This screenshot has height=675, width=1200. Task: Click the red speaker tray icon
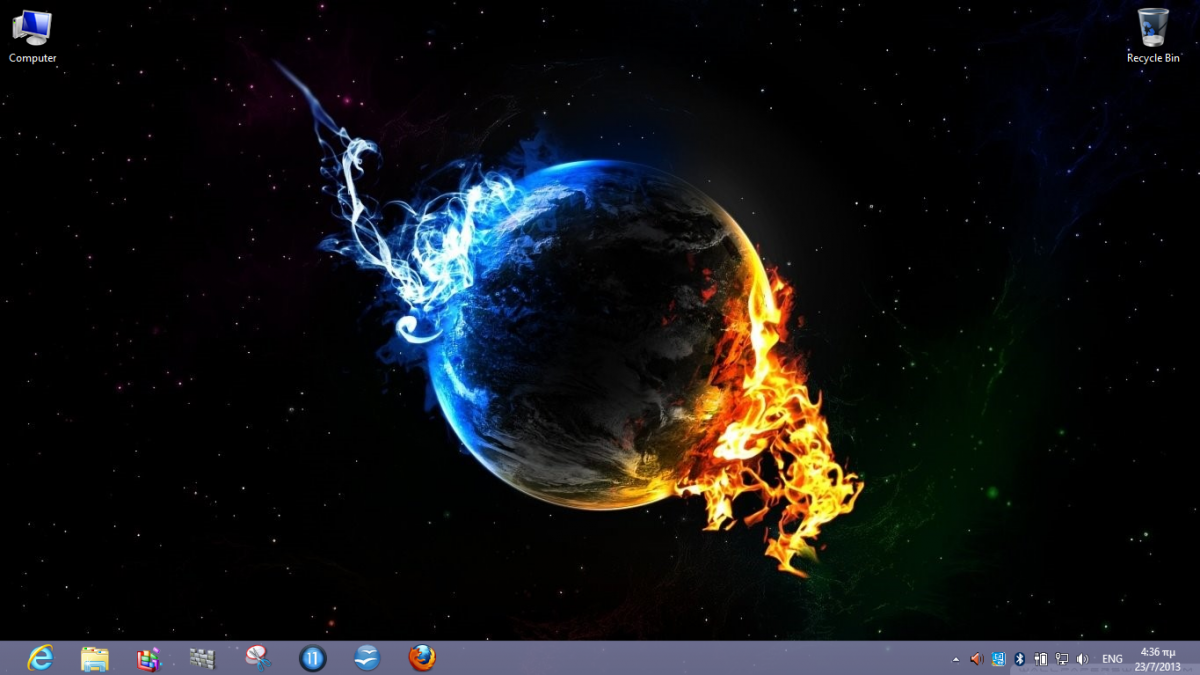click(977, 659)
